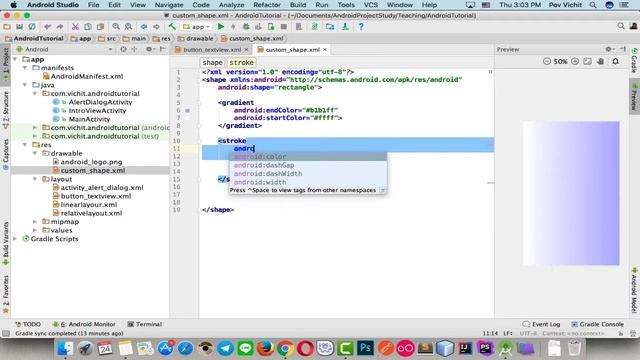The width and height of the screenshot is (640, 360).
Task: Click the Search Everywhere magnifier at toolbar right
Action: 621,26
